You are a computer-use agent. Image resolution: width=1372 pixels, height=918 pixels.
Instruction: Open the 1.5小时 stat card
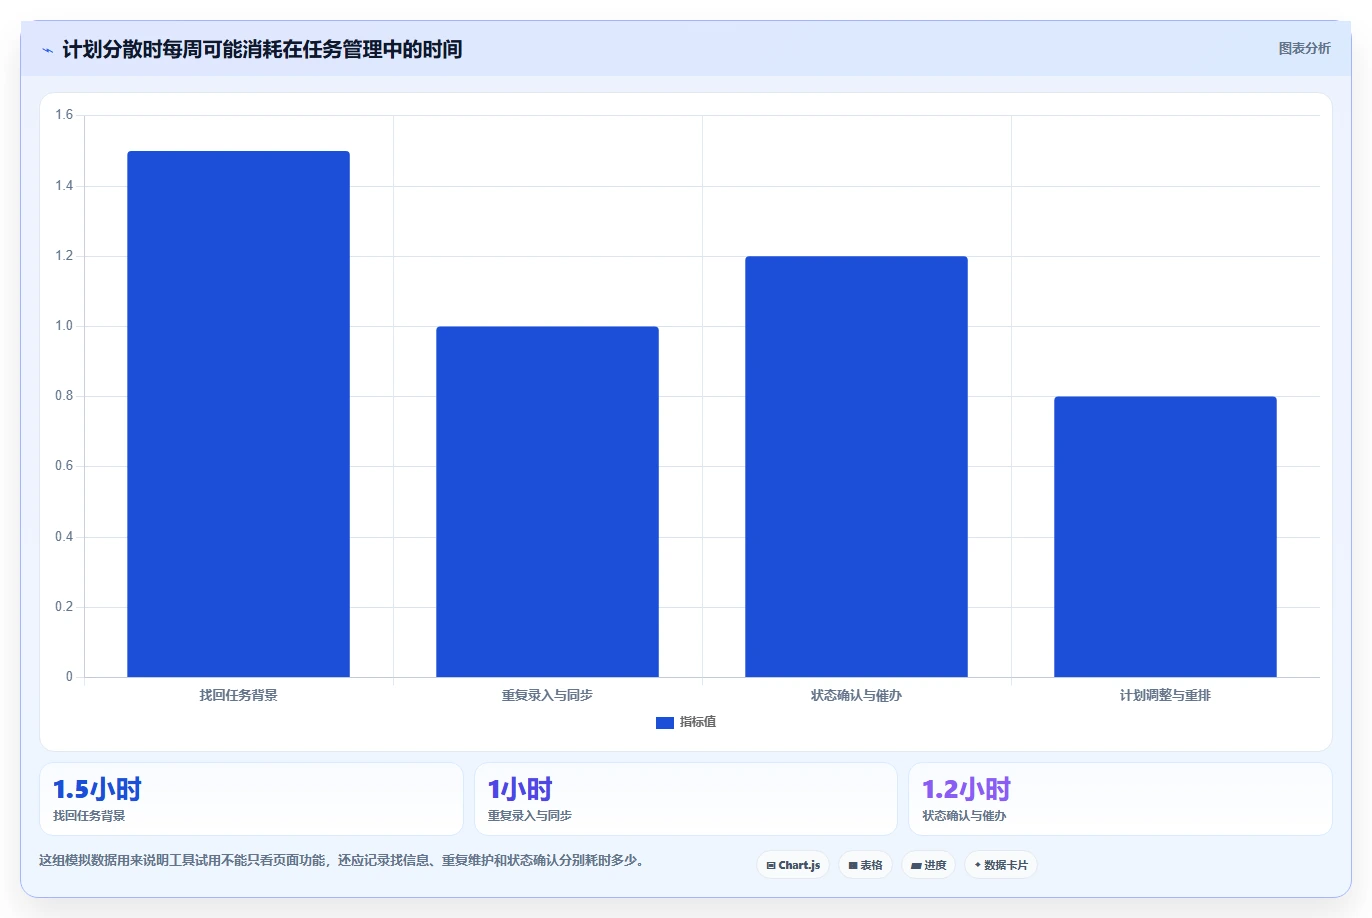click(251, 799)
